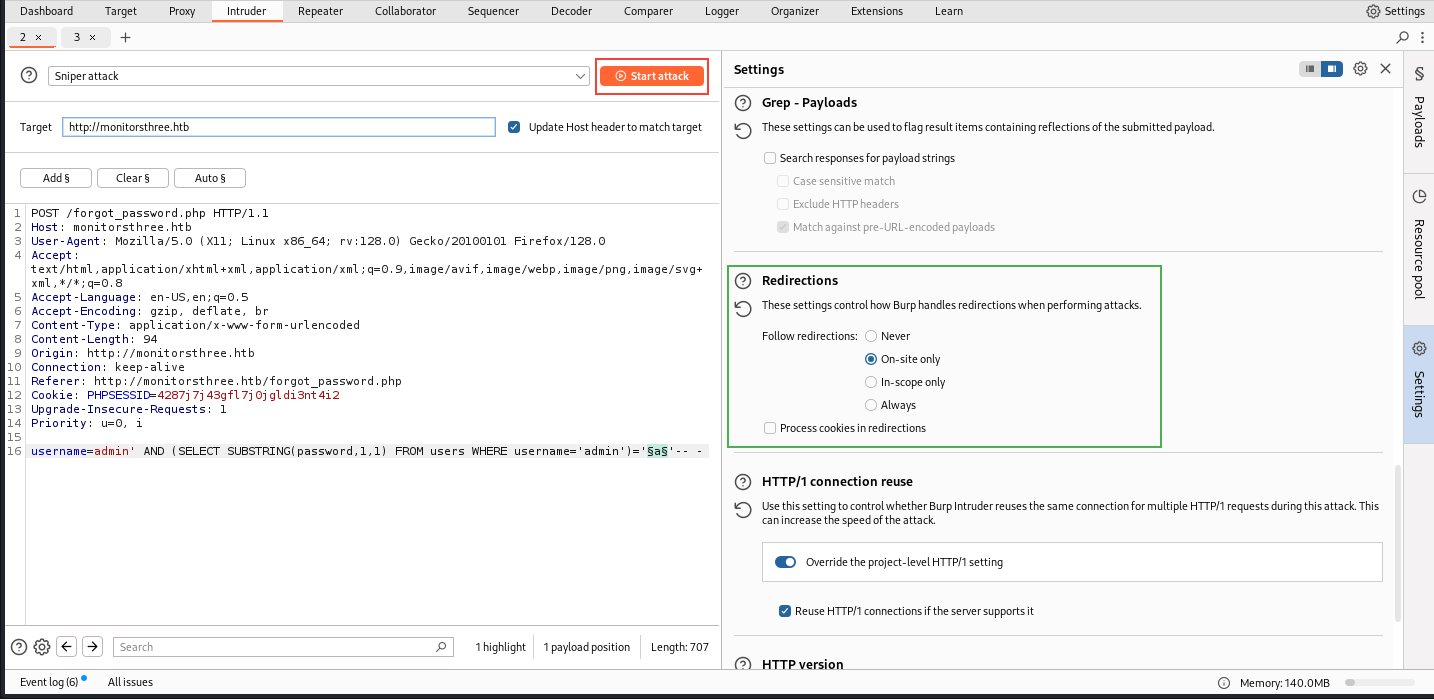The width and height of the screenshot is (1434, 700).
Task: Add a new Intruder tab with the plus button
Action: pos(125,37)
